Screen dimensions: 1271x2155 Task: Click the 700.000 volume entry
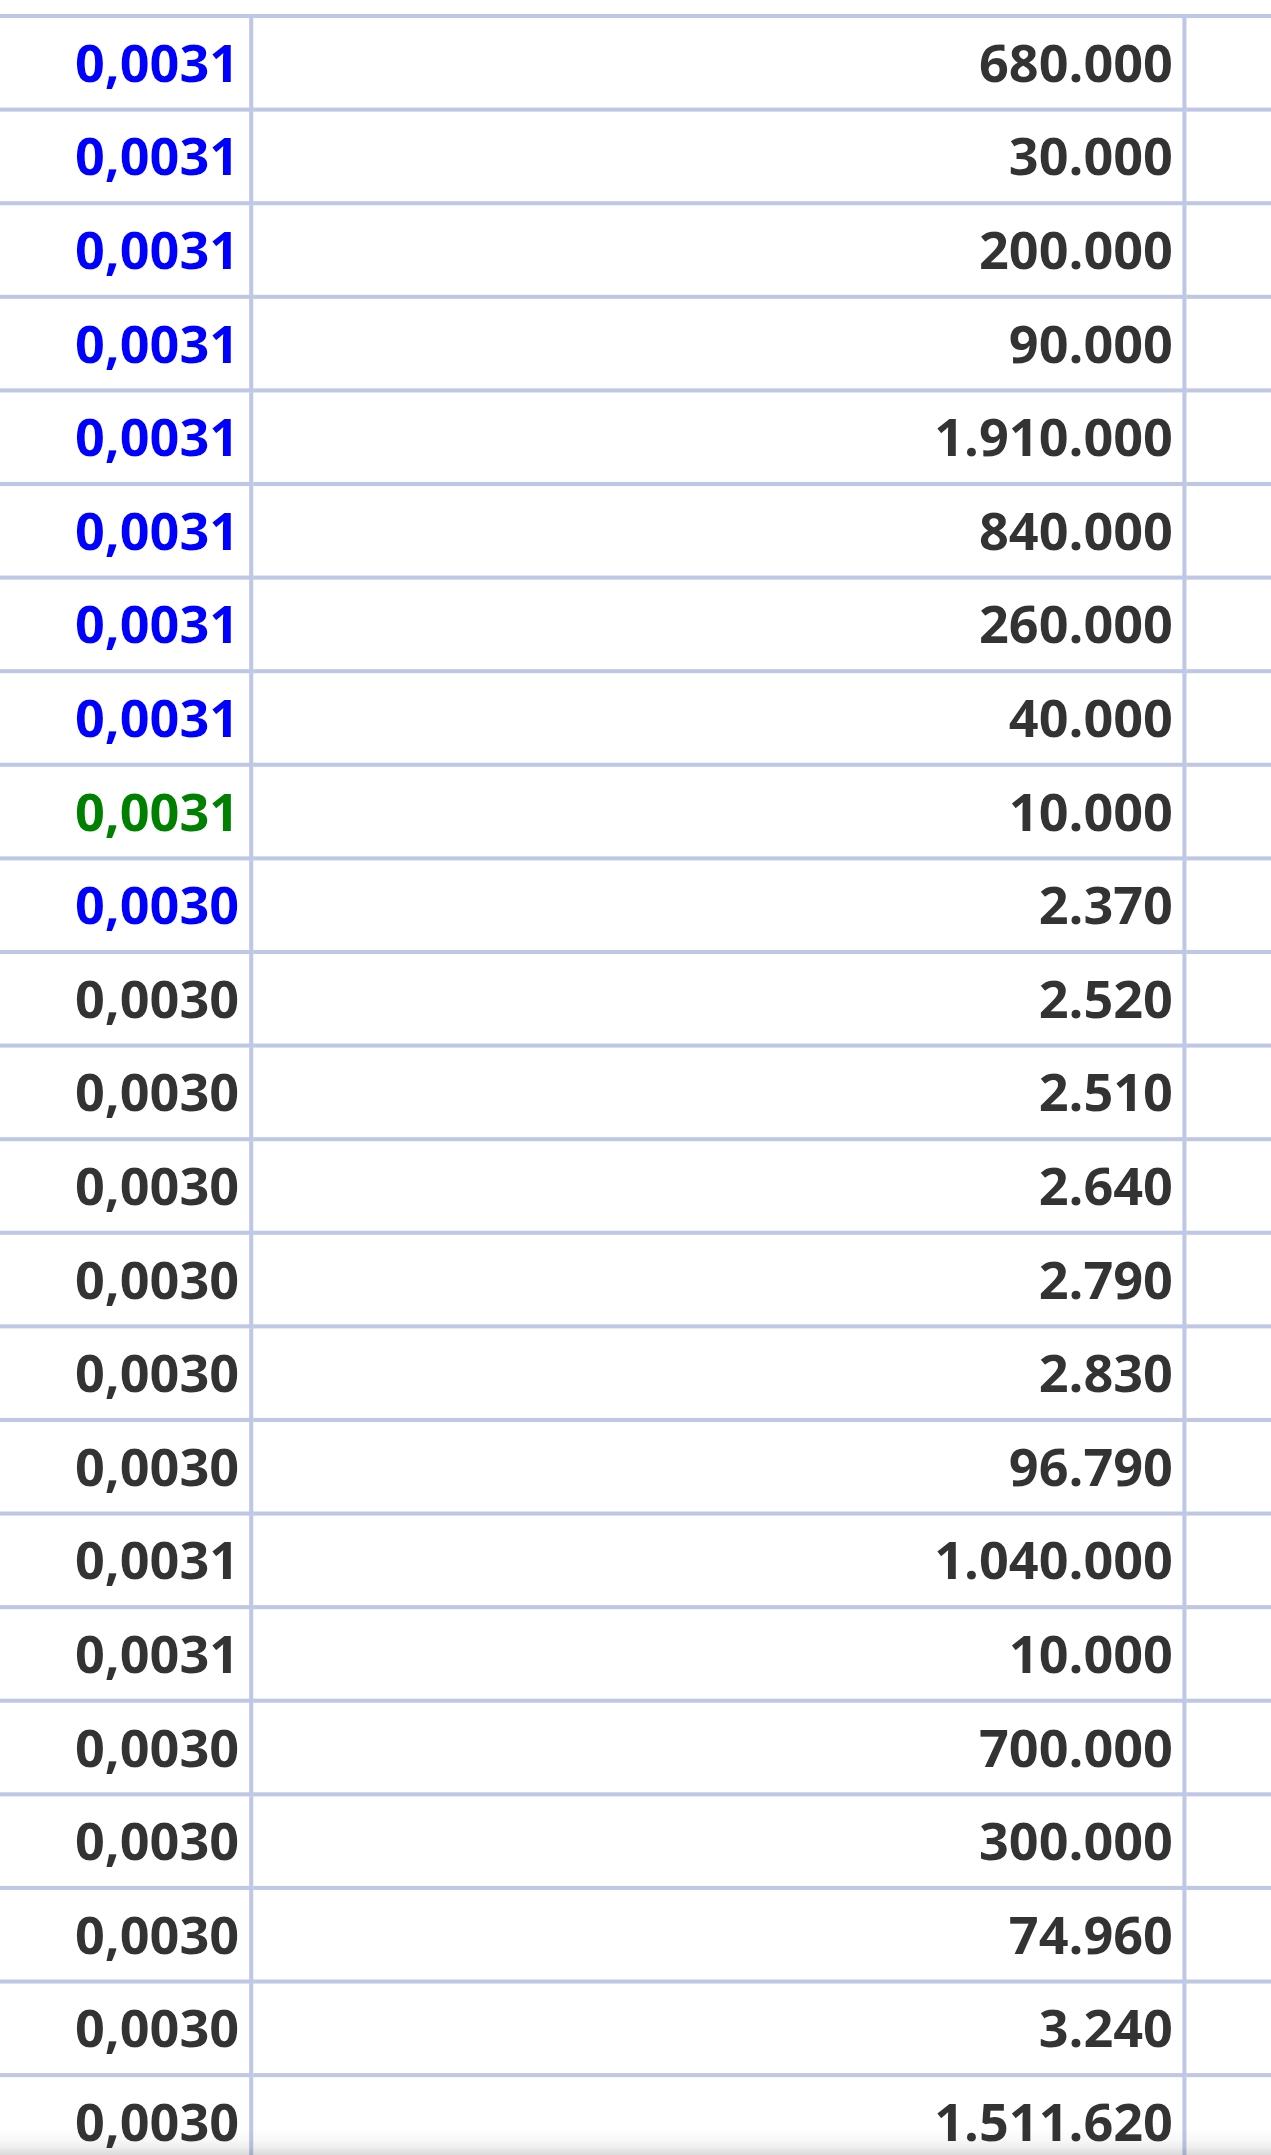click(x=1075, y=1749)
